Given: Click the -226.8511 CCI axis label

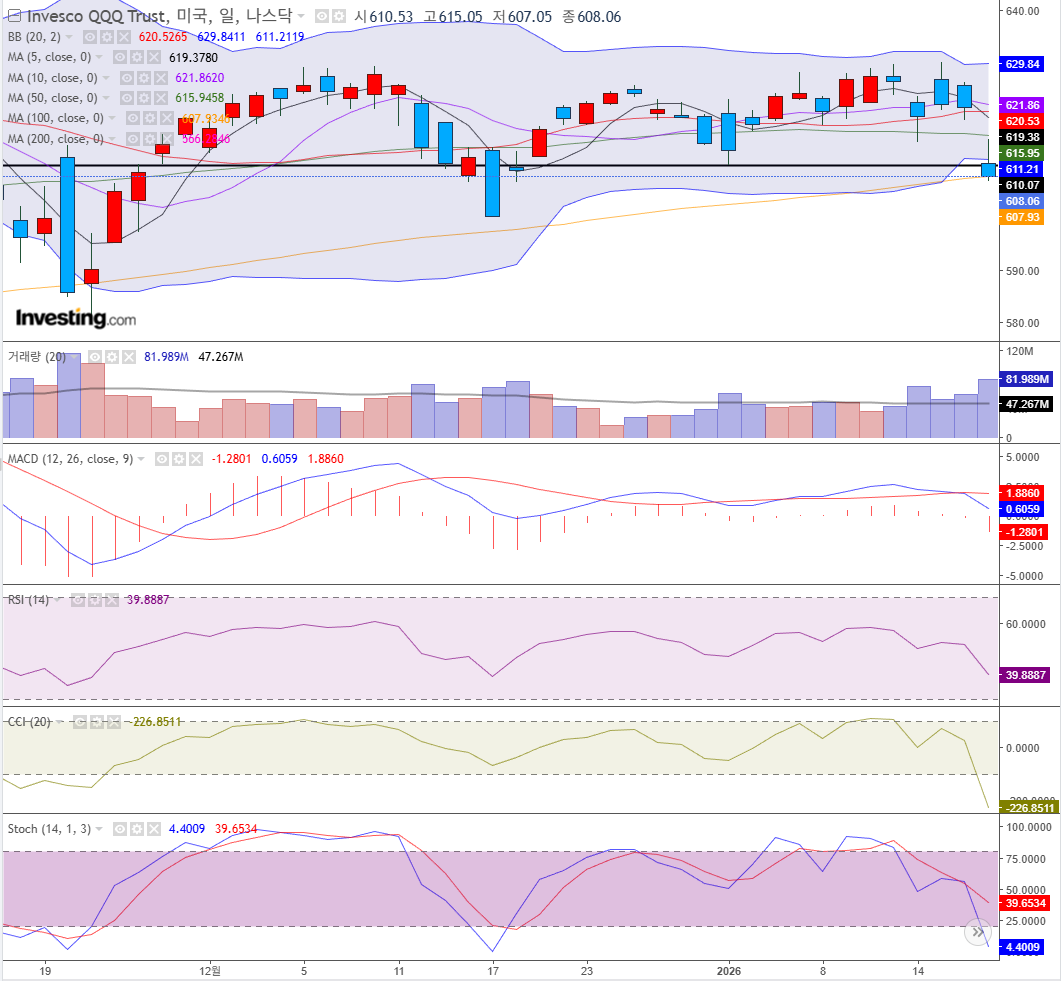Looking at the screenshot, I should pos(1029,808).
